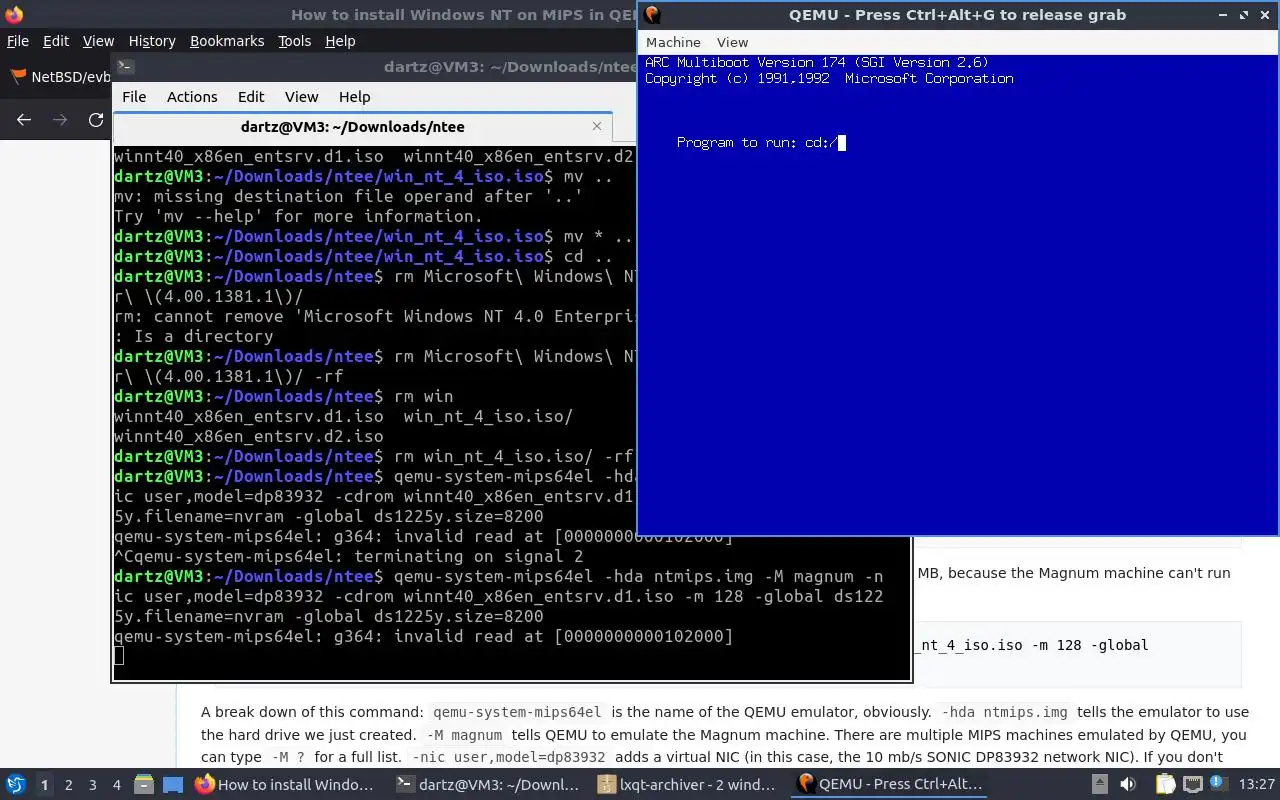Open the View menu in the terminal window
1280x800 pixels.
(x=301, y=97)
